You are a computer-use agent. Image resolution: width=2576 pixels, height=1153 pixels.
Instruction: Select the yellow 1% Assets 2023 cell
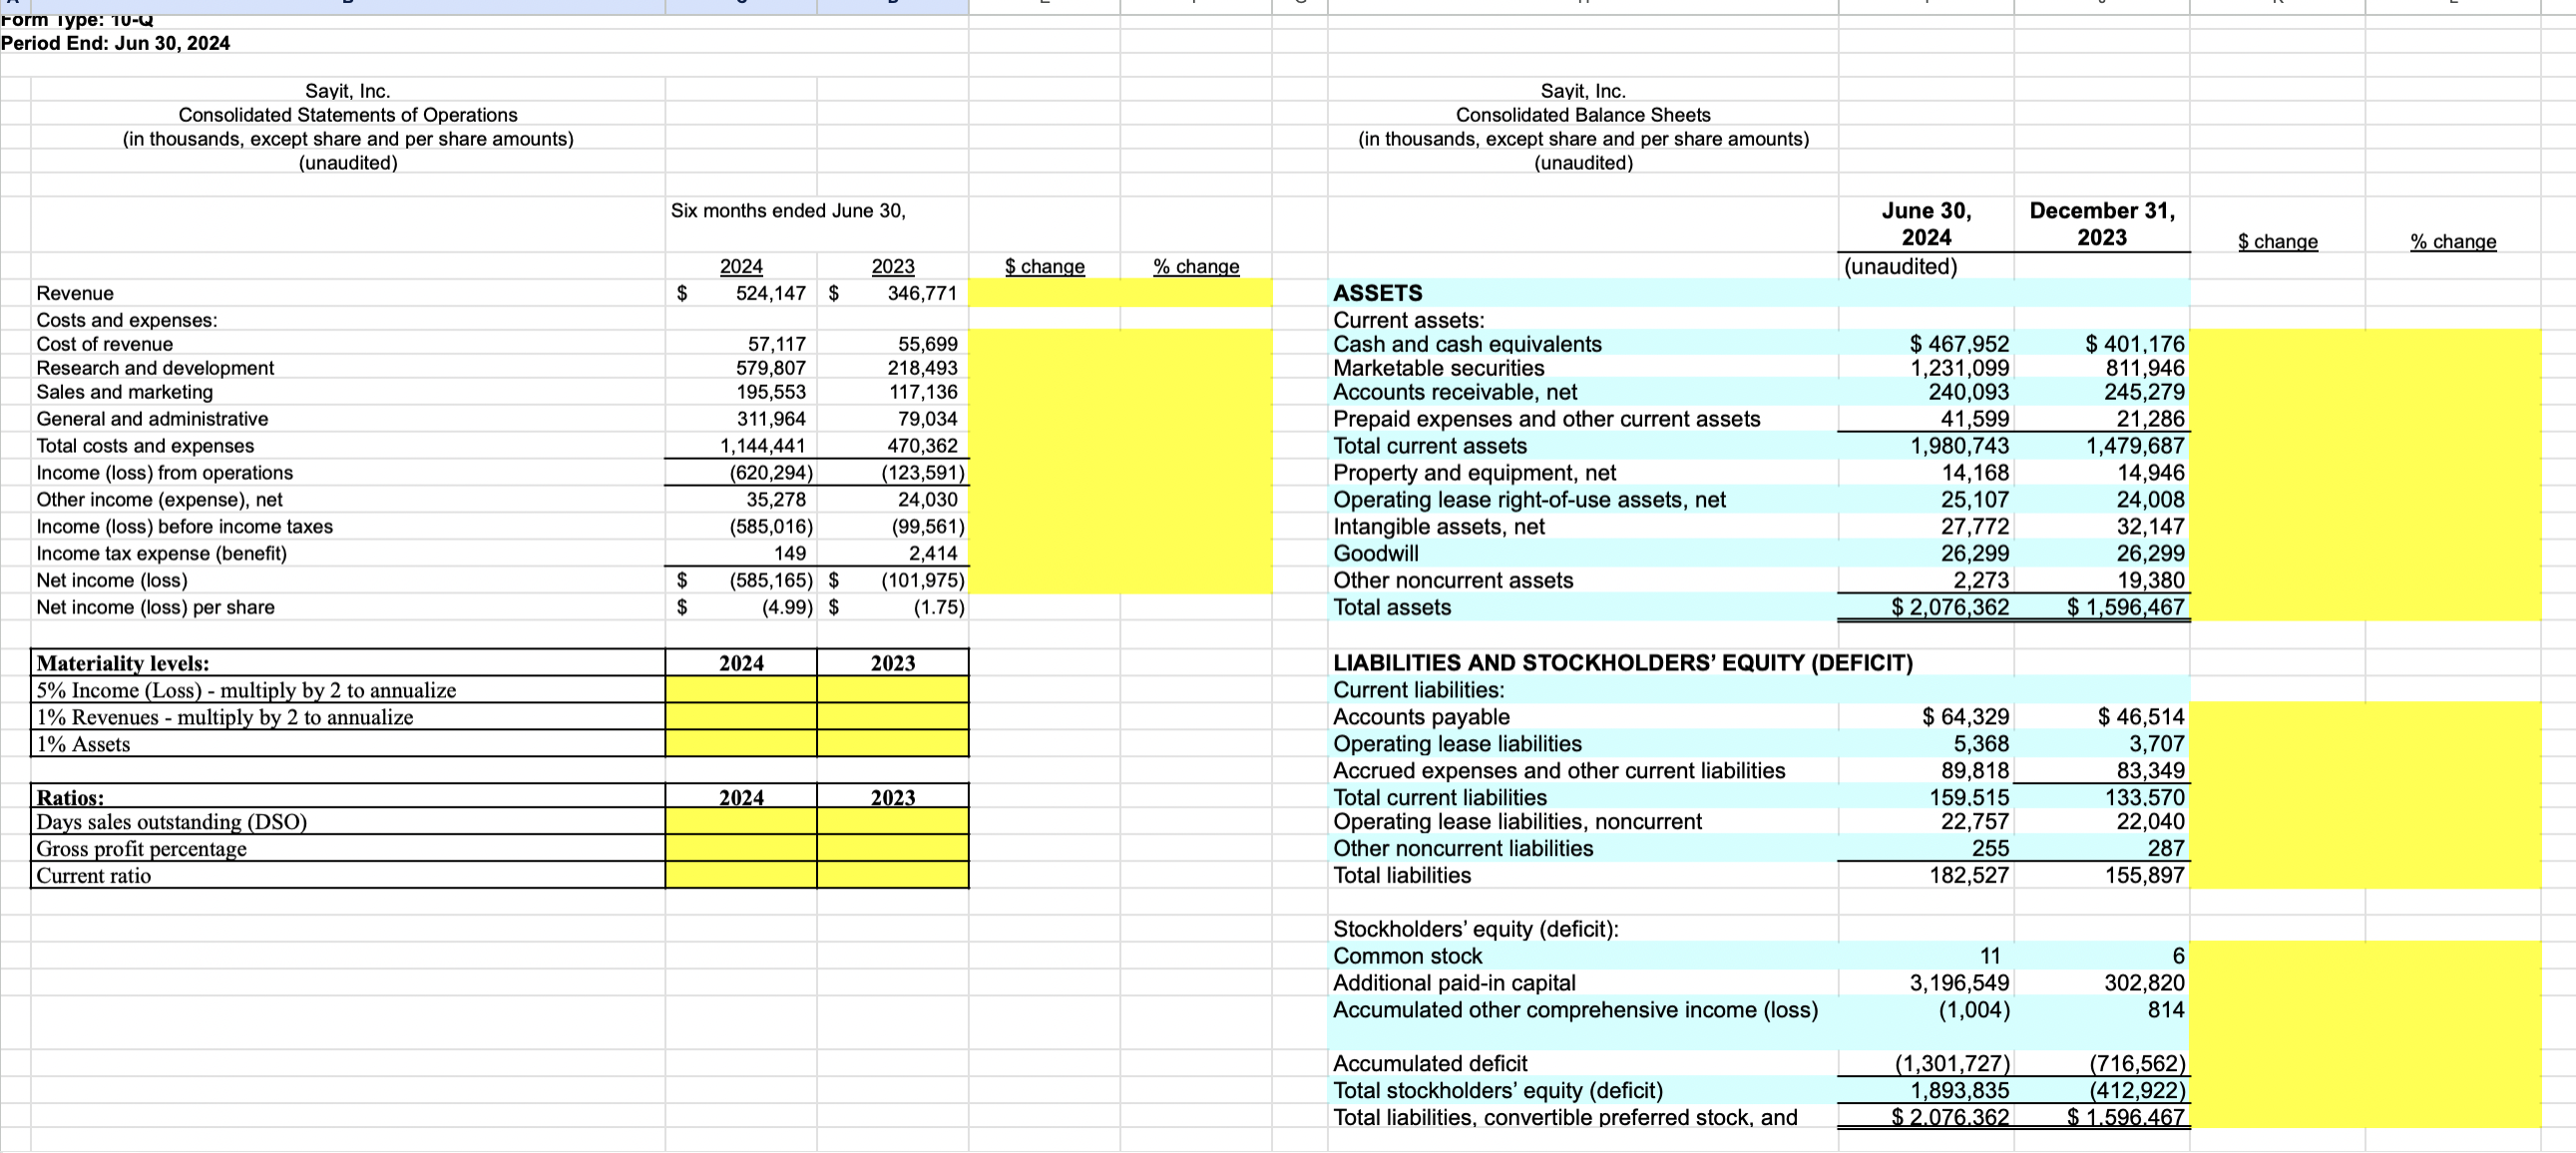[893, 744]
